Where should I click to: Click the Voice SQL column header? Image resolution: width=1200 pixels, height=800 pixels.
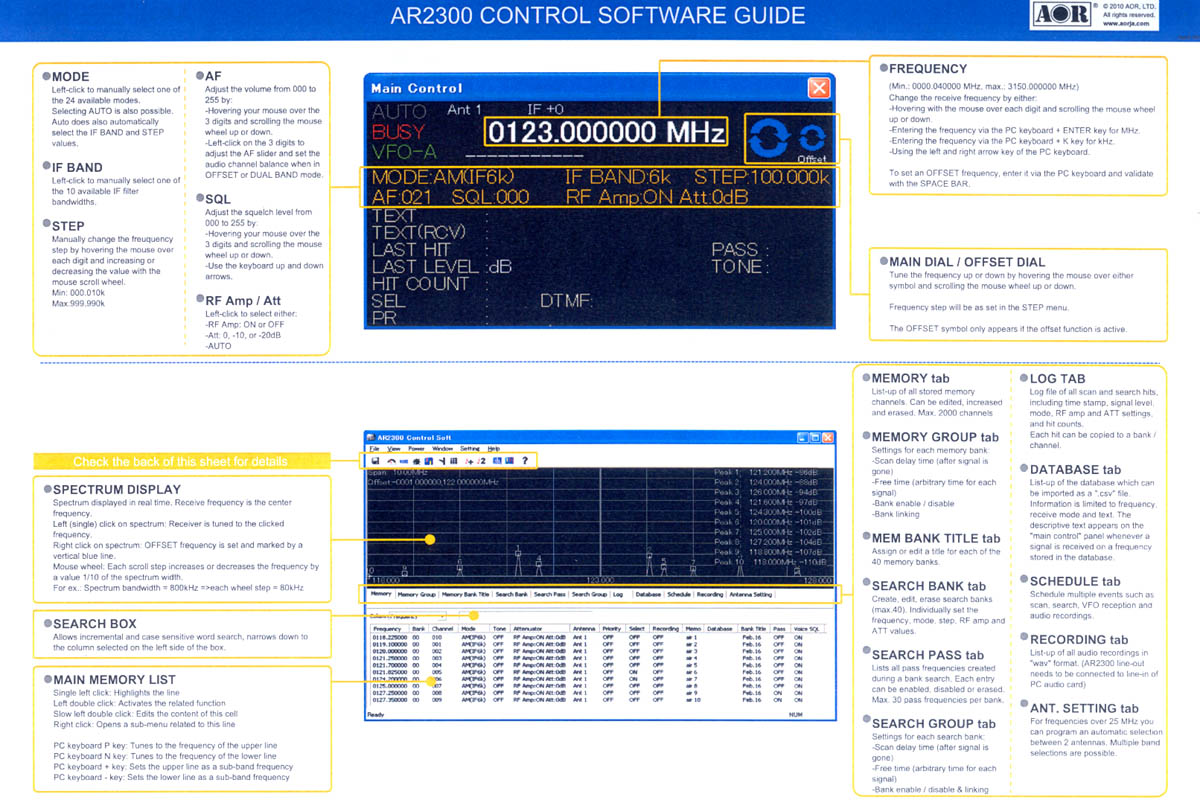[808, 629]
